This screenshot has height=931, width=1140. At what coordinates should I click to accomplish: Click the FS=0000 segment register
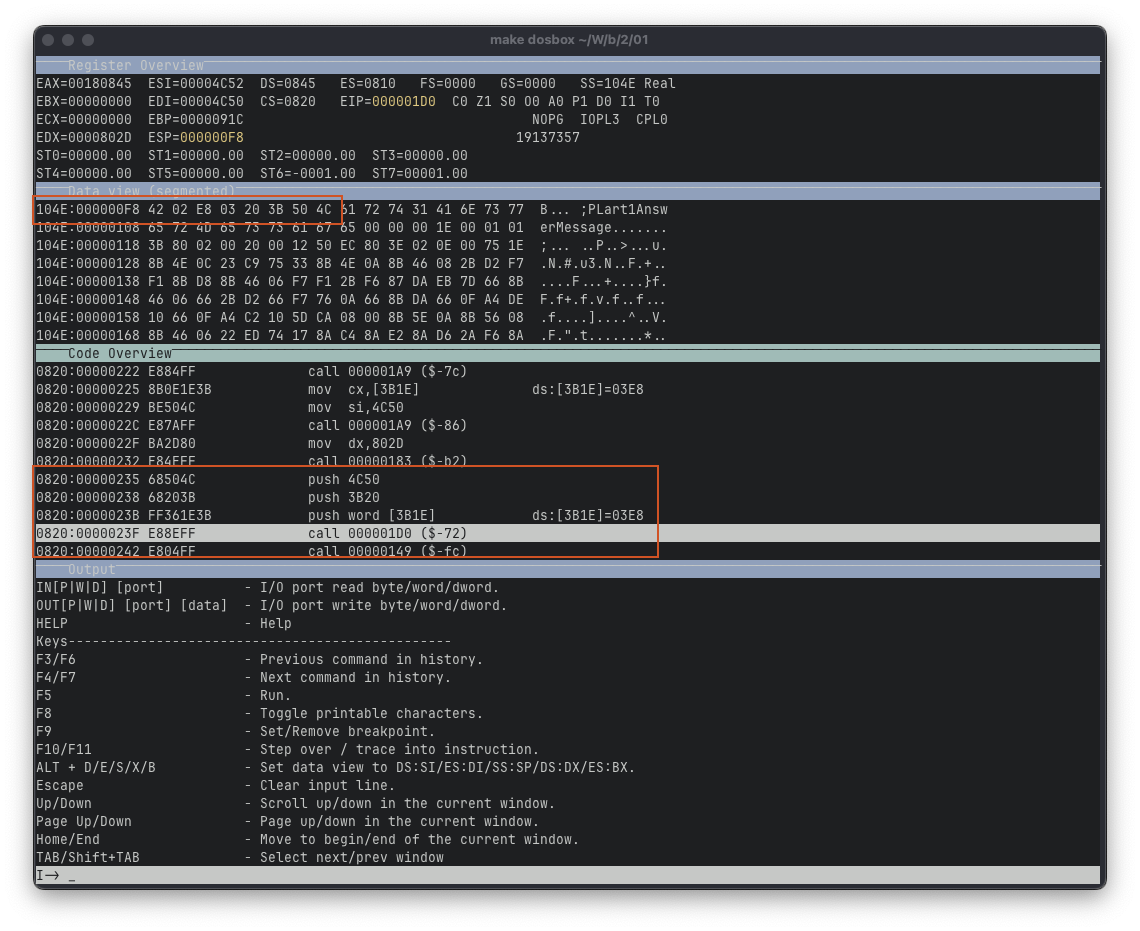pos(448,84)
